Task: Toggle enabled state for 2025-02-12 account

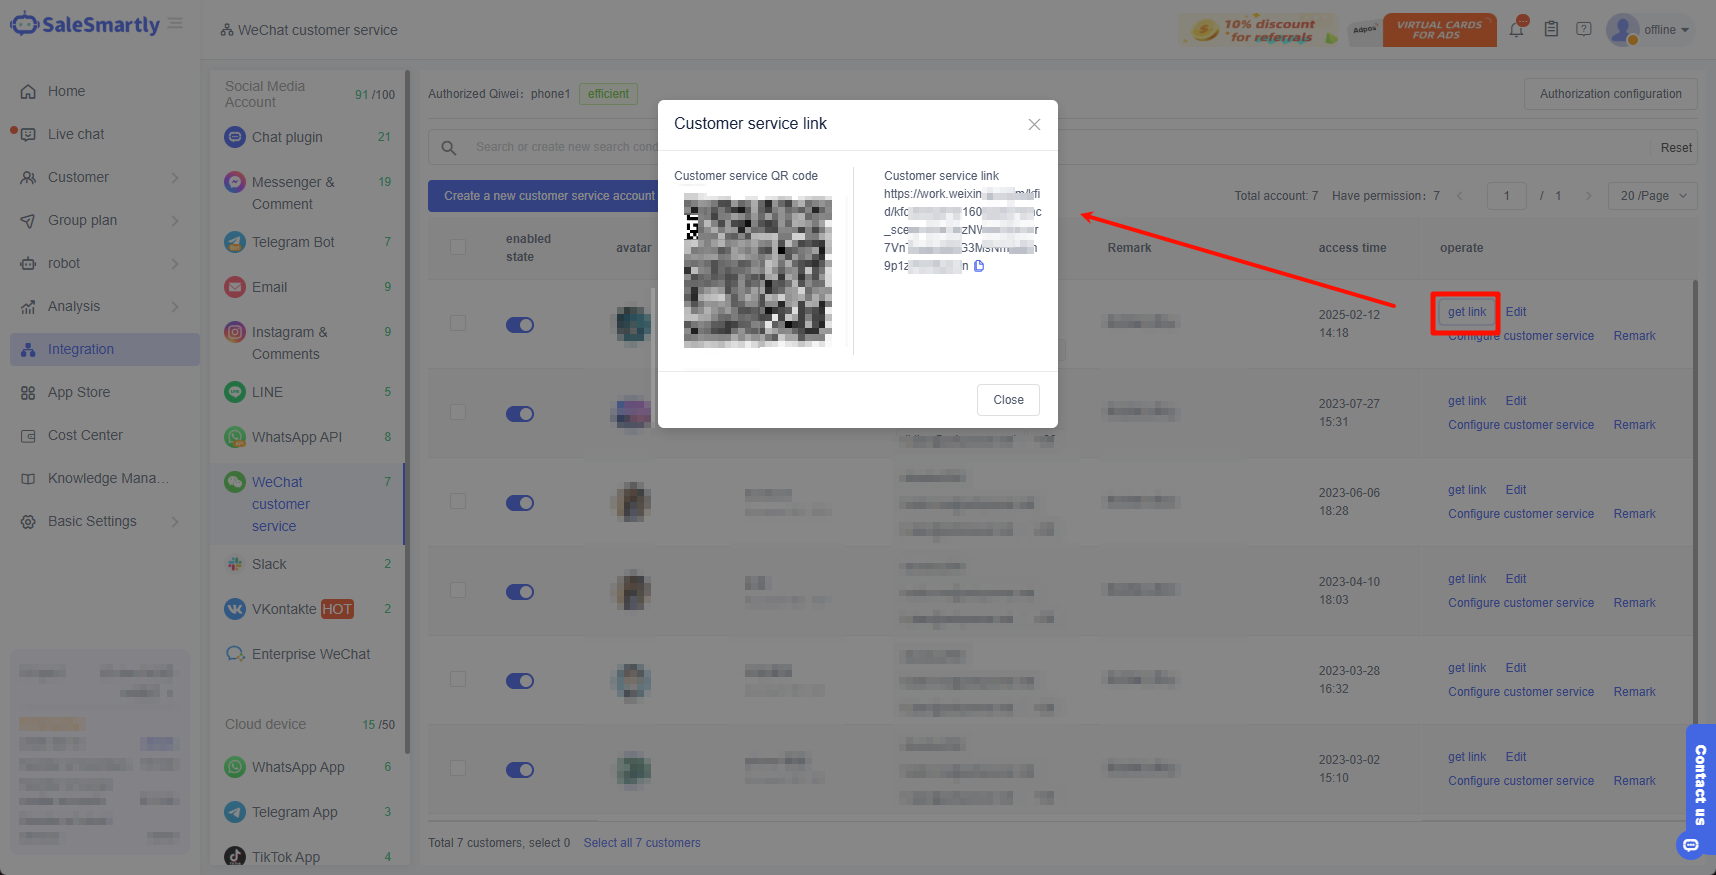Action: pyautogui.click(x=520, y=325)
